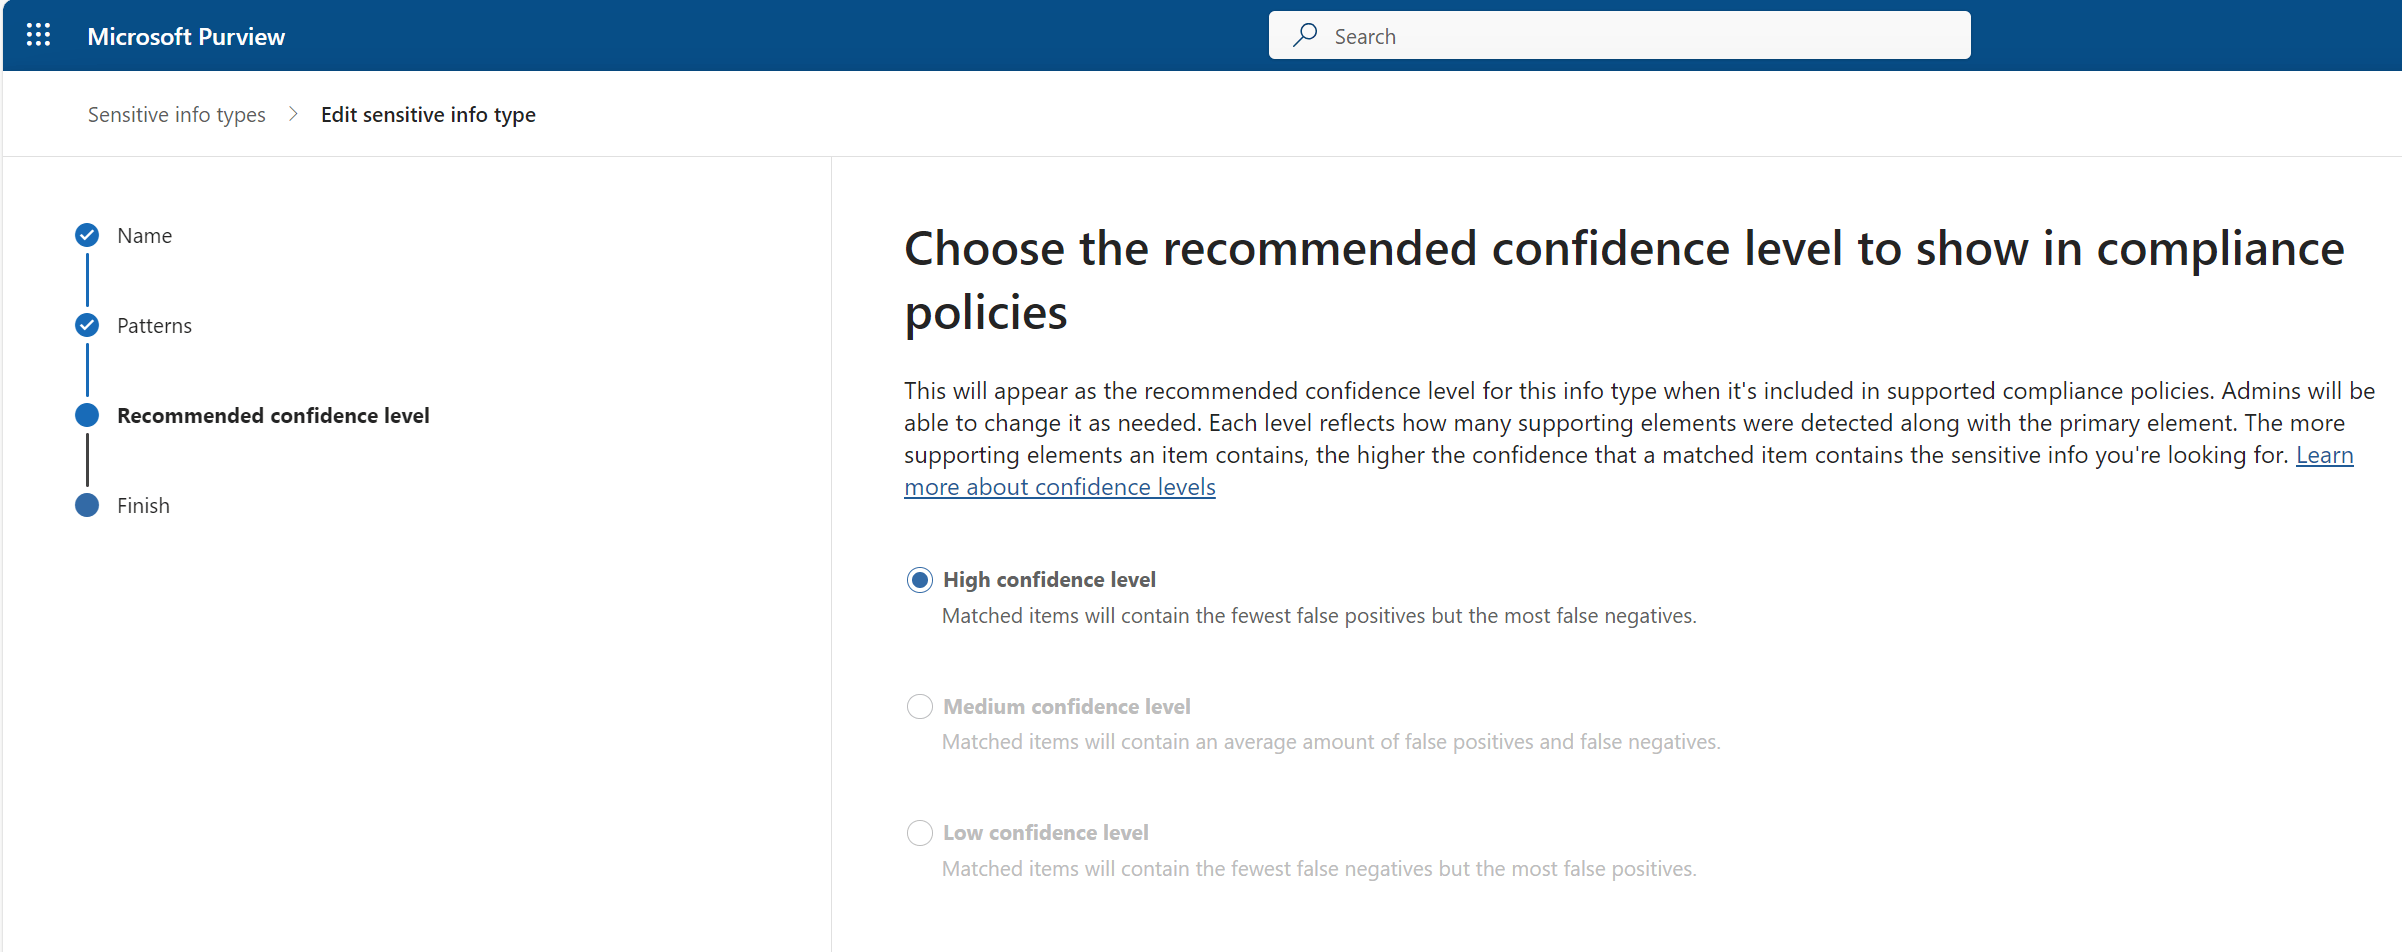Open the Finish wizard step
This screenshot has width=2402, height=952.
tap(143, 505)
